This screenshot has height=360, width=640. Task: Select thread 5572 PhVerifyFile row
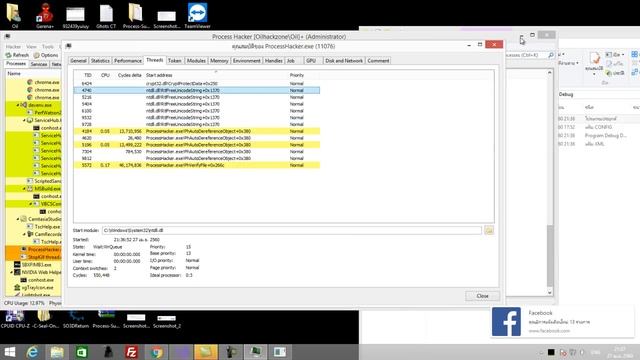[197, 165]
